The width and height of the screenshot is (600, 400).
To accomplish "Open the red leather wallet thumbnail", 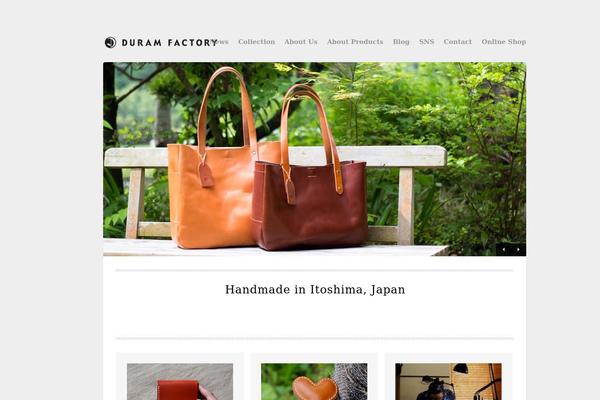I will [x=180, y=382].
